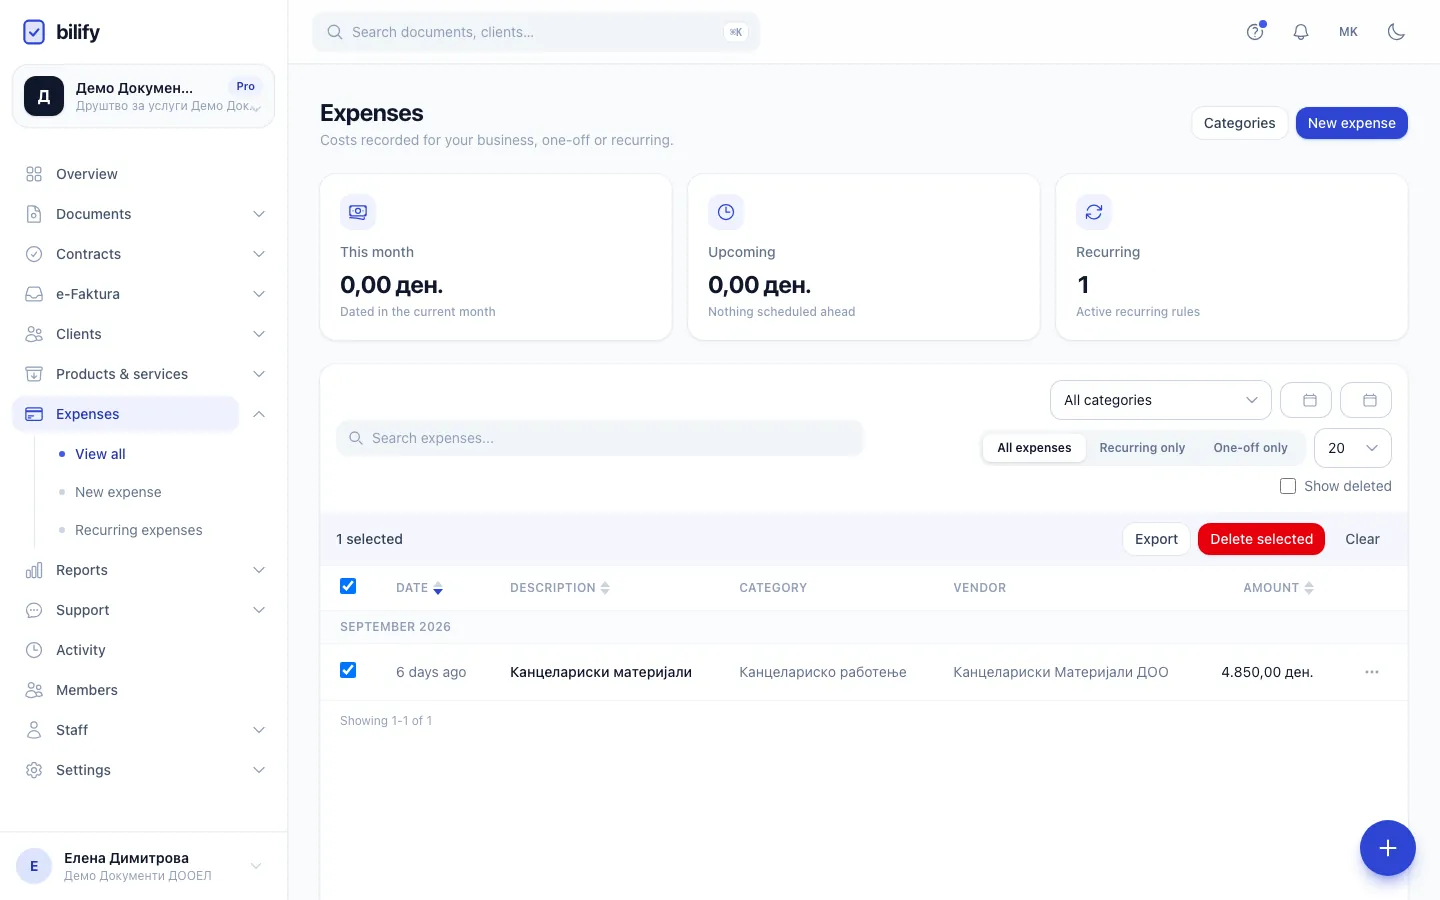Enable Show deleted checkbox
This screenshot has width=1440, height=900.
click(x=1288, y=486)
